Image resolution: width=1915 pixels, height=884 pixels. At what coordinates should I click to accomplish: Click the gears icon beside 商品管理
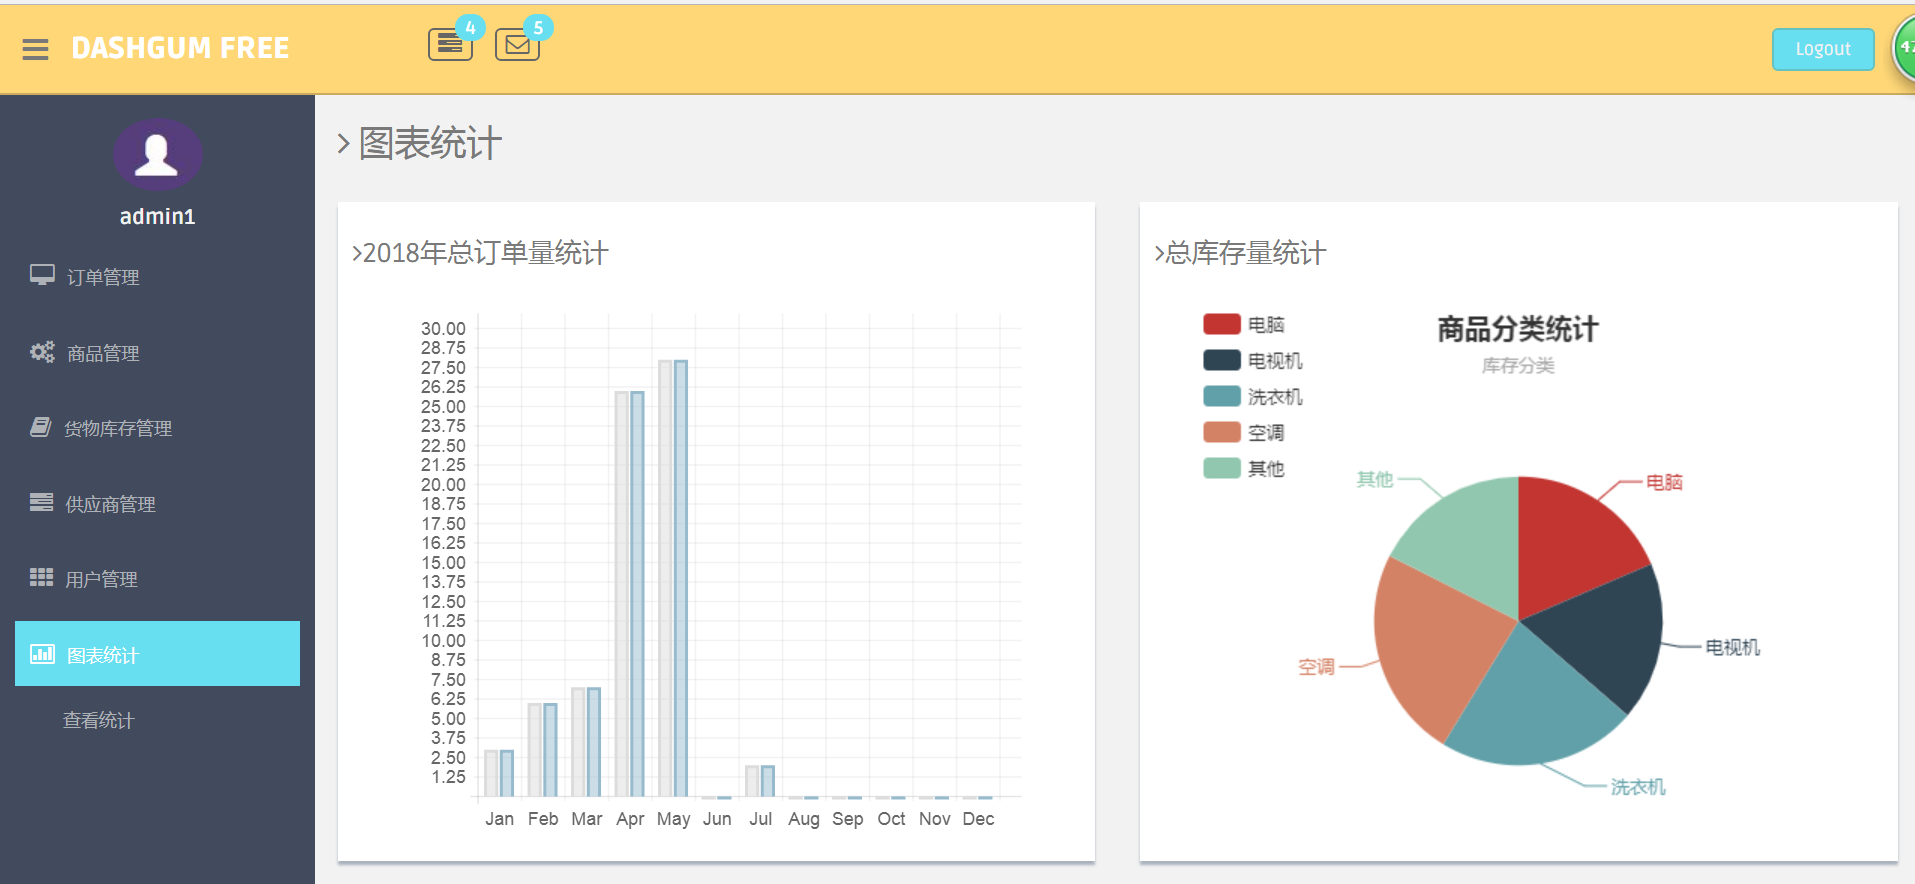(x=42, y=352)
